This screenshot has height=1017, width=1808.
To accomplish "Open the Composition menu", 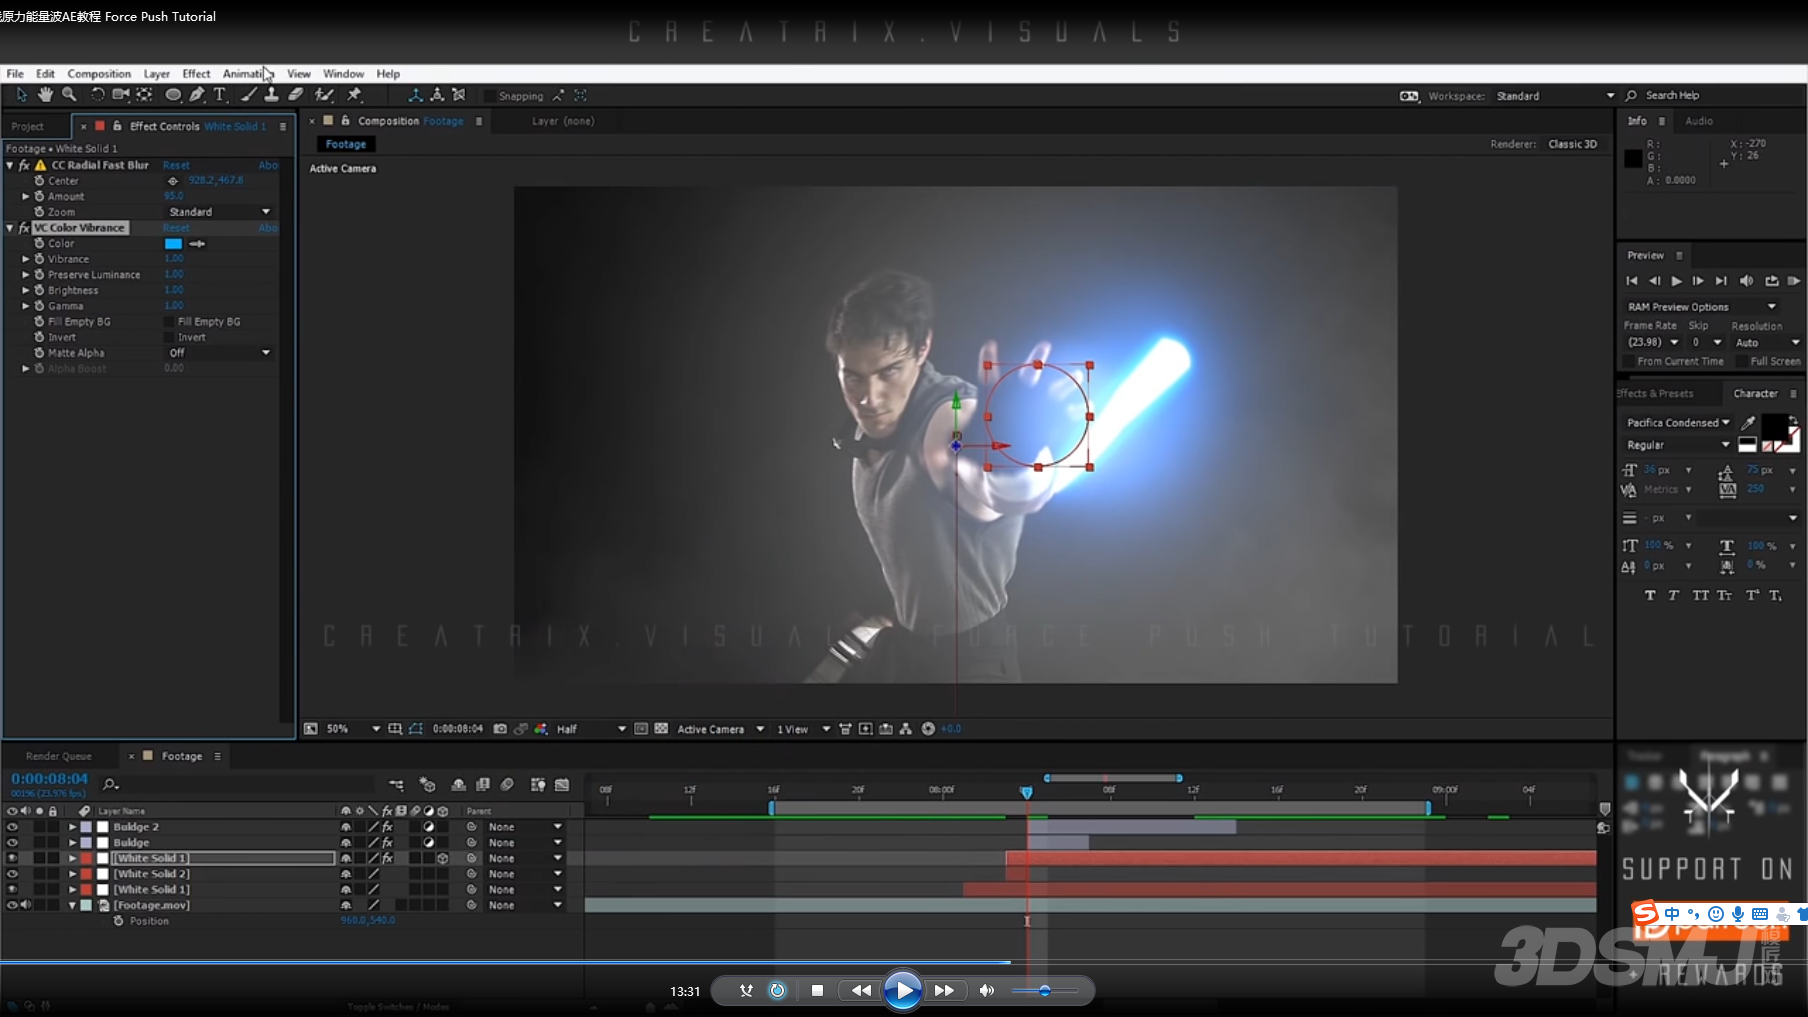I will 99,74.
